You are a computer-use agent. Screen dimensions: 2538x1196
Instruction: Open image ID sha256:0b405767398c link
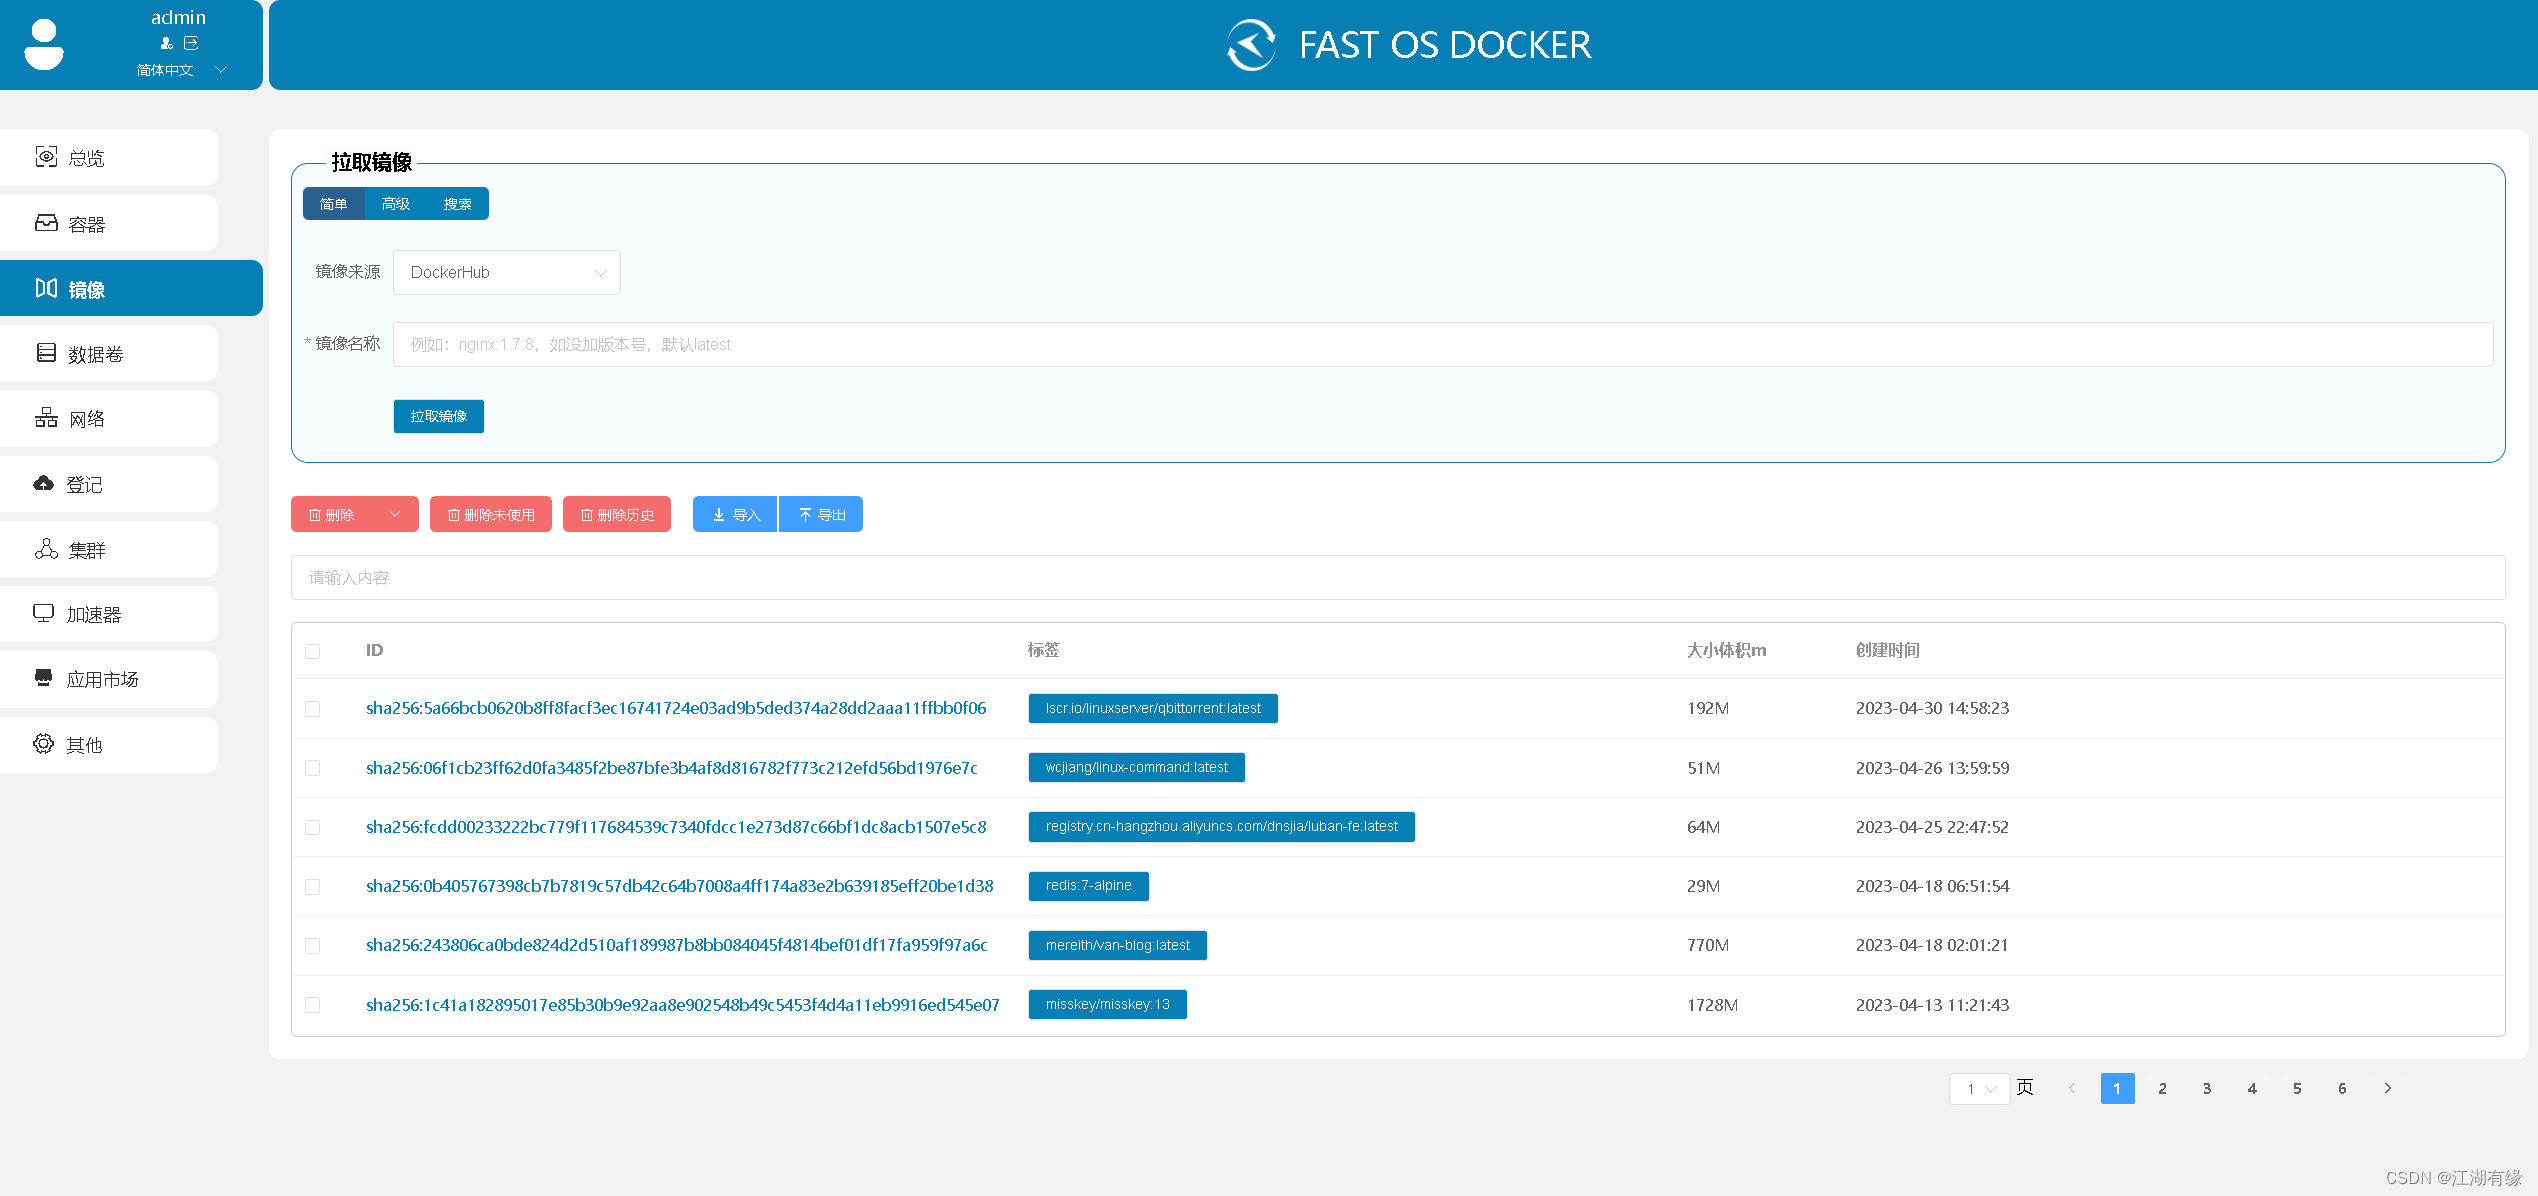tap(680, 886)
